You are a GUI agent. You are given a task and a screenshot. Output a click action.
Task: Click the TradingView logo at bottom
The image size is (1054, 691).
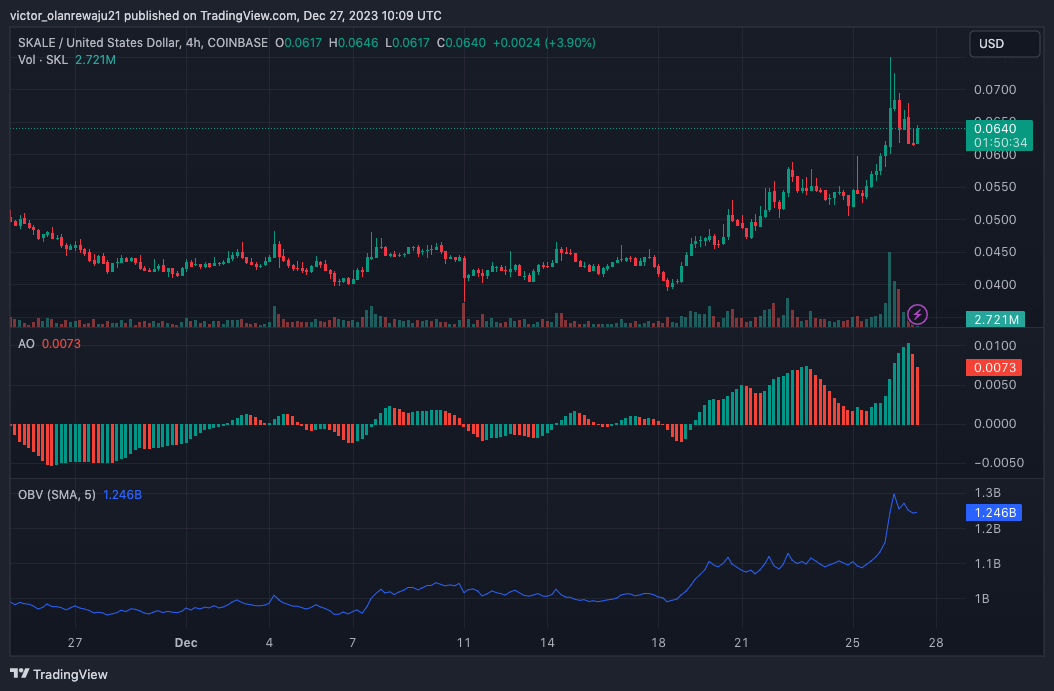click(59, 674)
